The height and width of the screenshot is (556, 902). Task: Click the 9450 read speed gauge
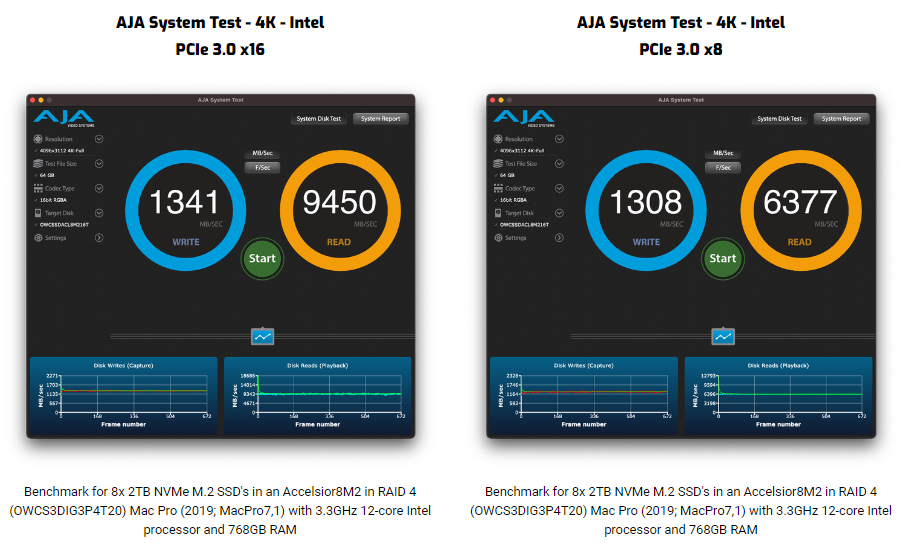coord(340,210)
